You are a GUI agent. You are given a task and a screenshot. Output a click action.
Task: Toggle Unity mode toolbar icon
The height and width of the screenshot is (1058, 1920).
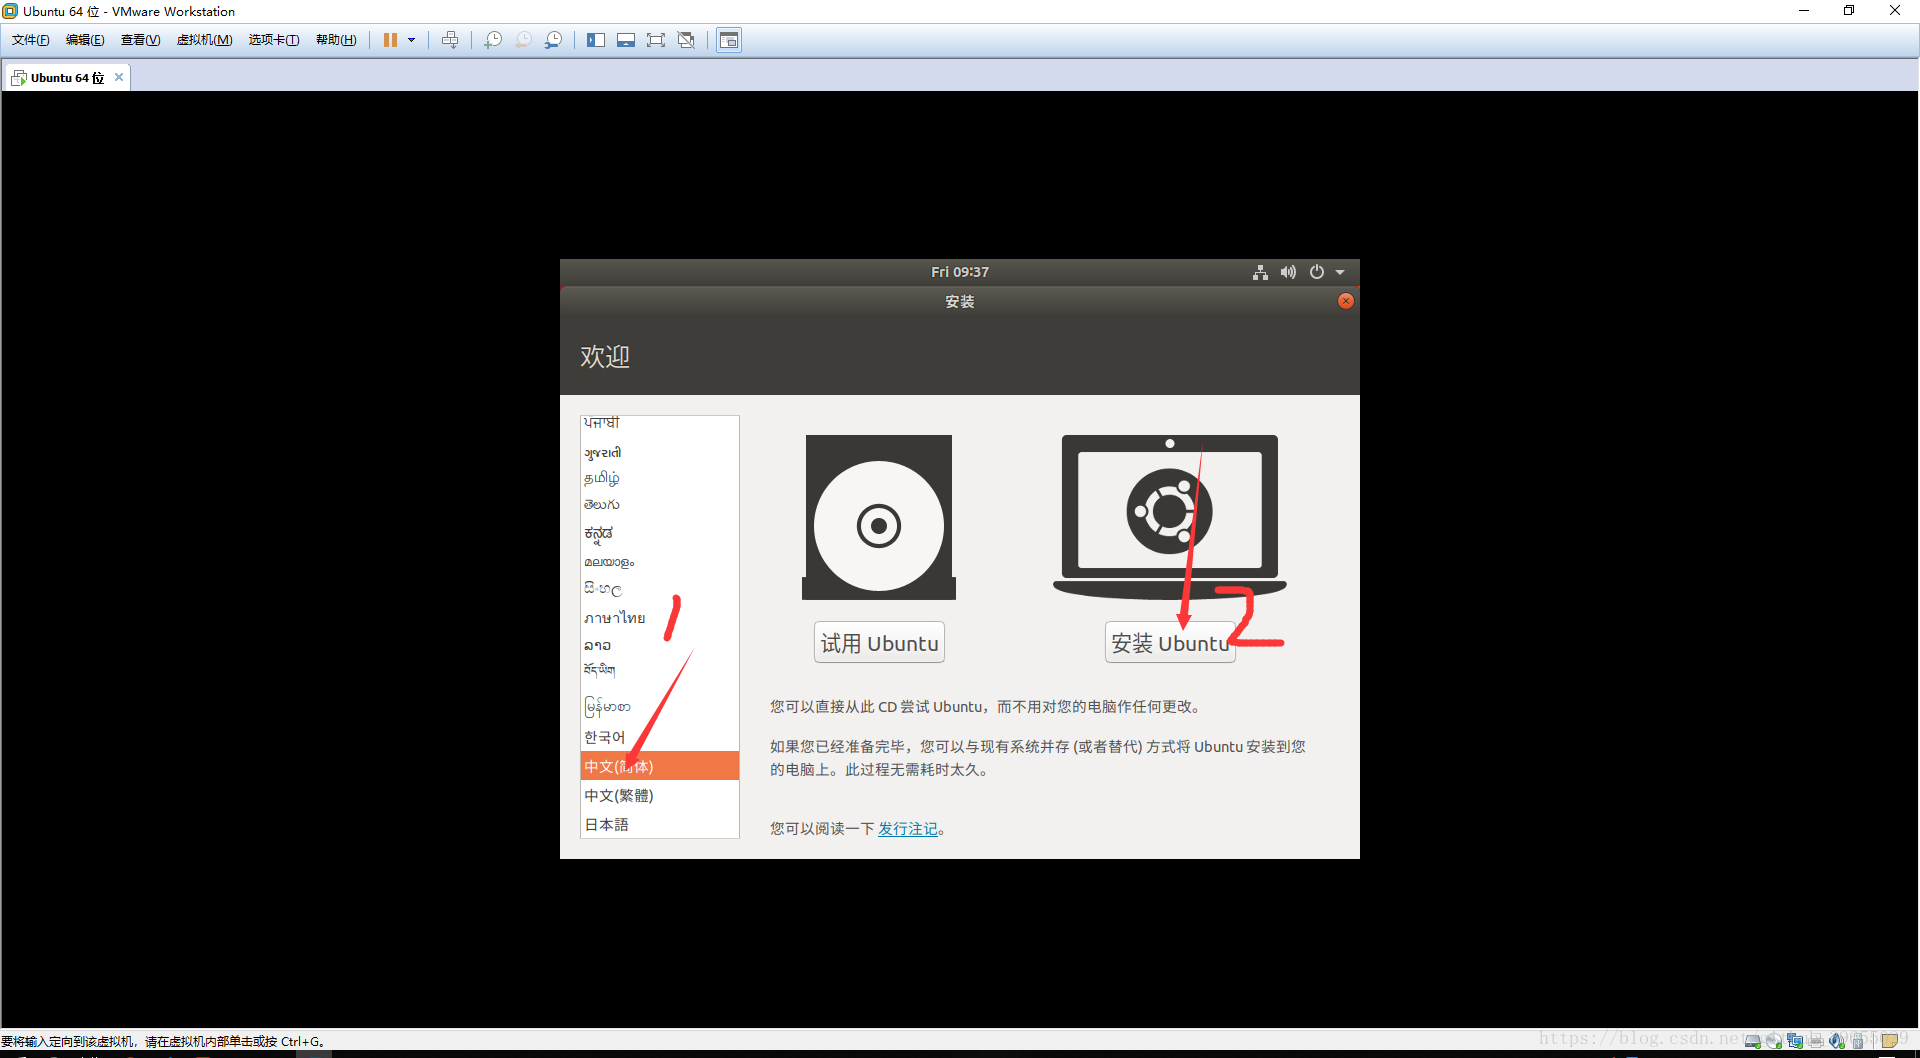tap(686, 40)
